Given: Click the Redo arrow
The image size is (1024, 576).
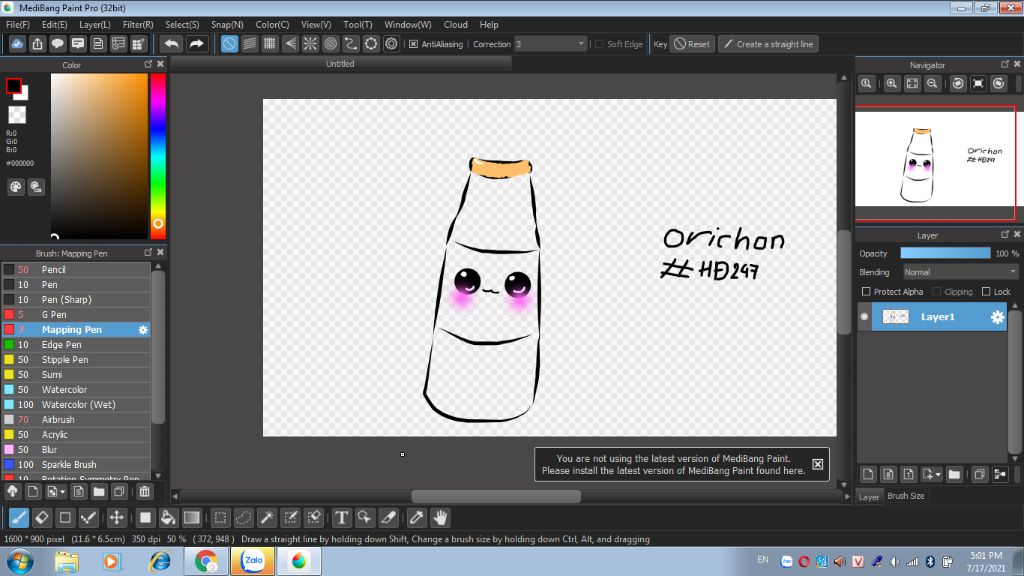Looking at the screenshot, I should coord(196,44).
